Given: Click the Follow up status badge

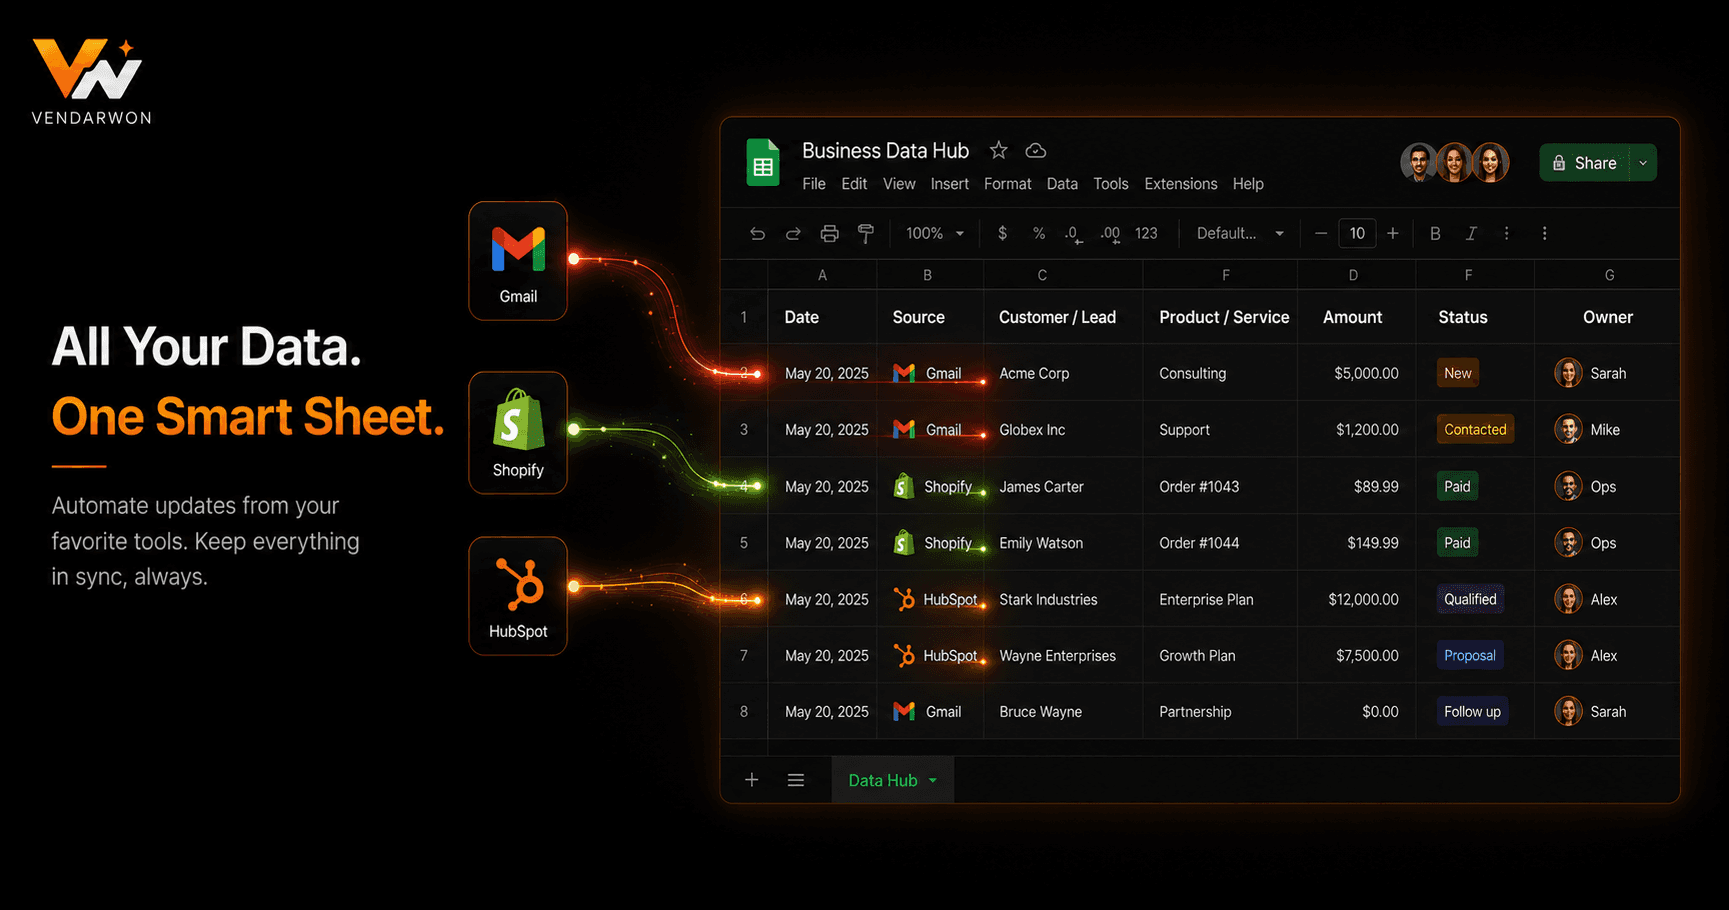Looking at the screenshot, I should (x=1472, y=711).
